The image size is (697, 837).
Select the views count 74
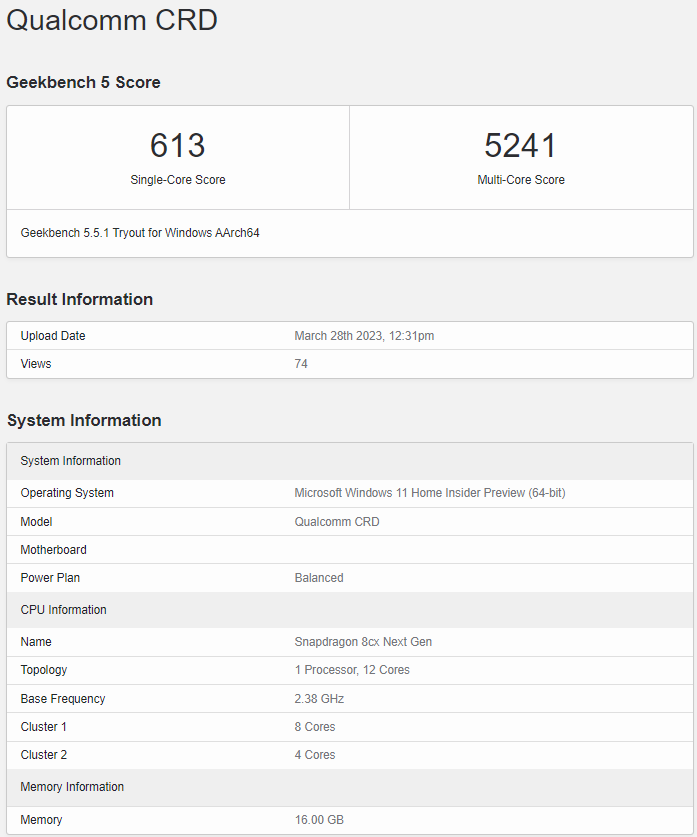click(301, 364)
